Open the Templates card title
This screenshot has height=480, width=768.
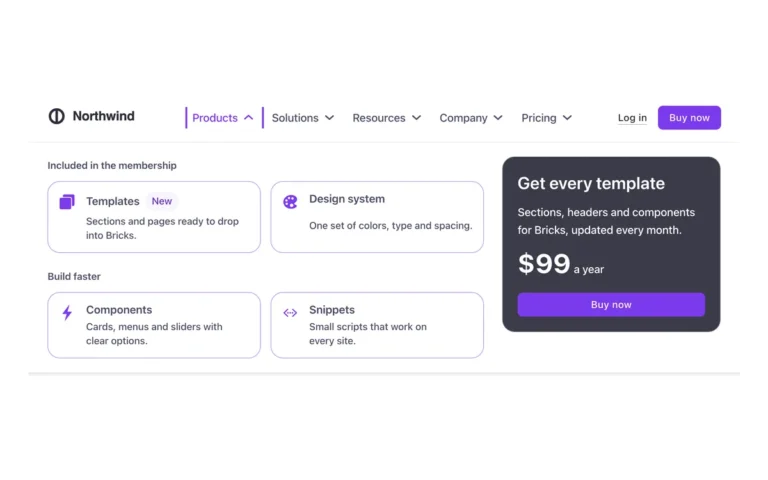113,201
